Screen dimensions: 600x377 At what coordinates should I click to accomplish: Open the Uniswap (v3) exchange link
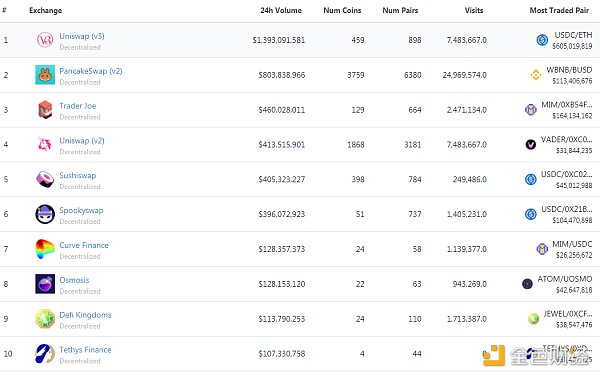pyautogui.click(x=82, y=36)
